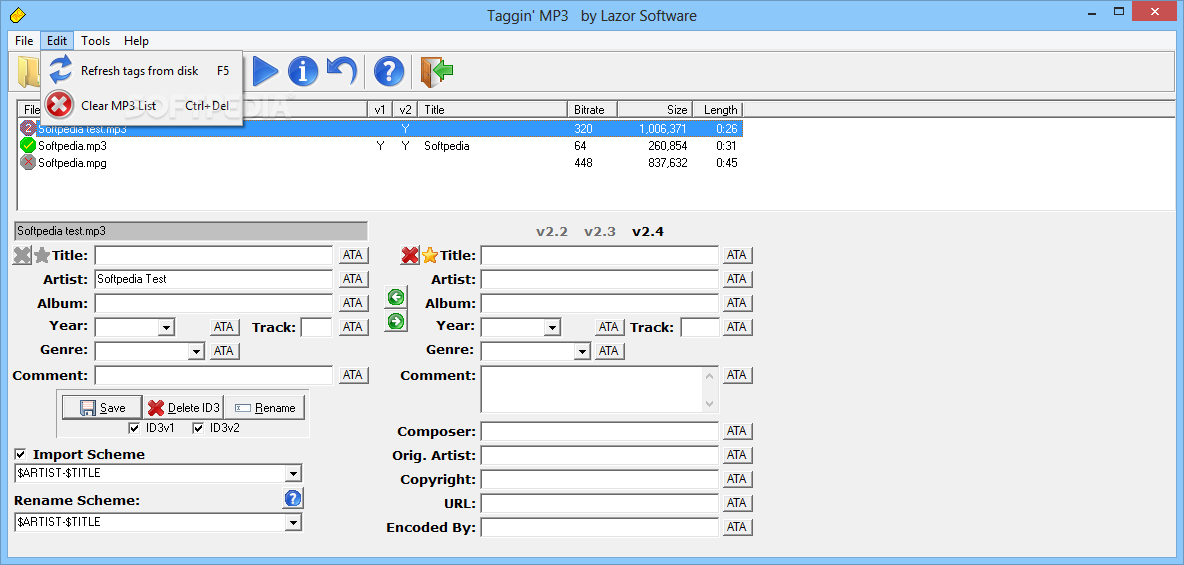Click the v1 Artist field with Softpedia Test
Screen dimensions: 1184x565
(214, 279)
